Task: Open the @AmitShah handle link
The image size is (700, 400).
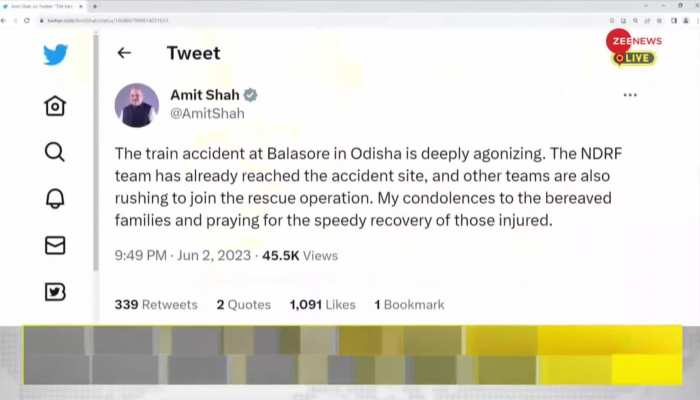Action: (207, 113)
